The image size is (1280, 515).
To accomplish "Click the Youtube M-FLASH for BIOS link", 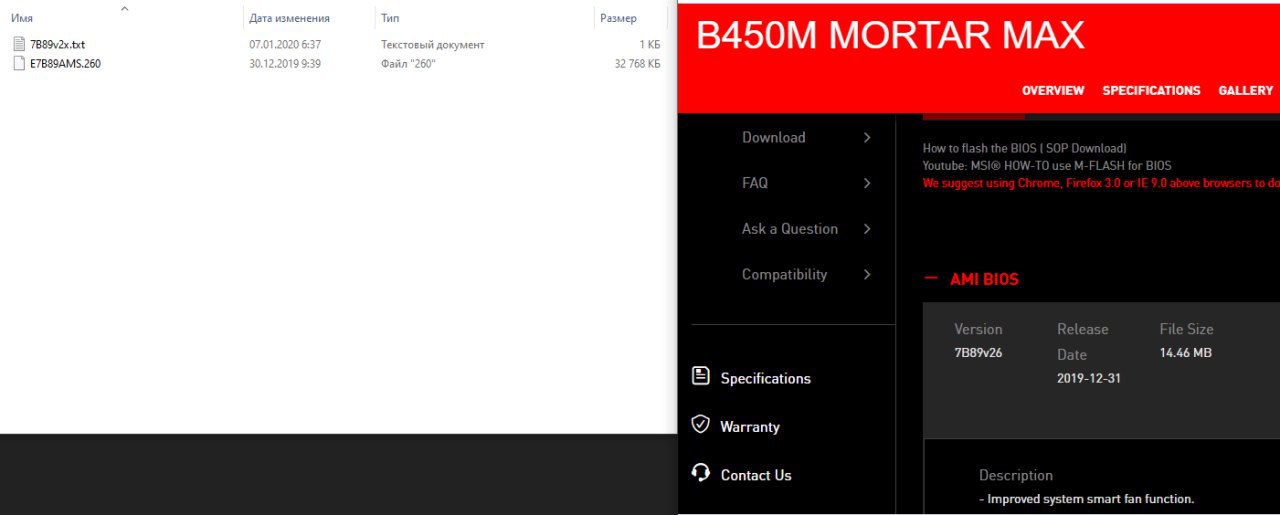I will pos(1047,166).
